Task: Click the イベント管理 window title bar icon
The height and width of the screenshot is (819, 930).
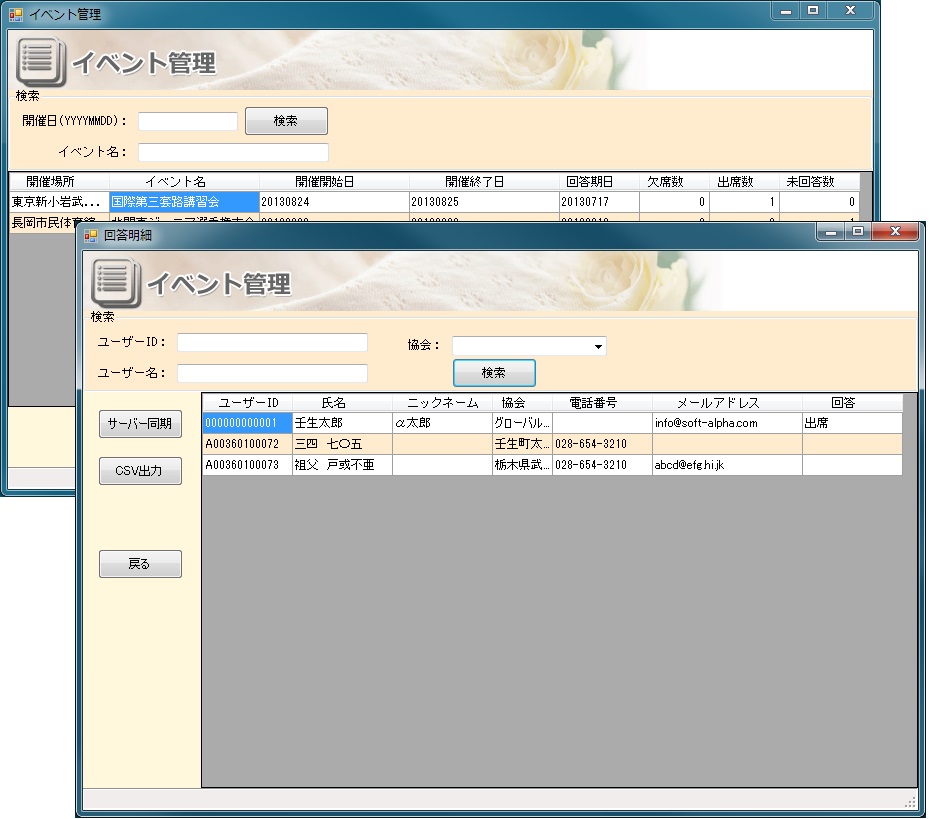Action: 15,14
